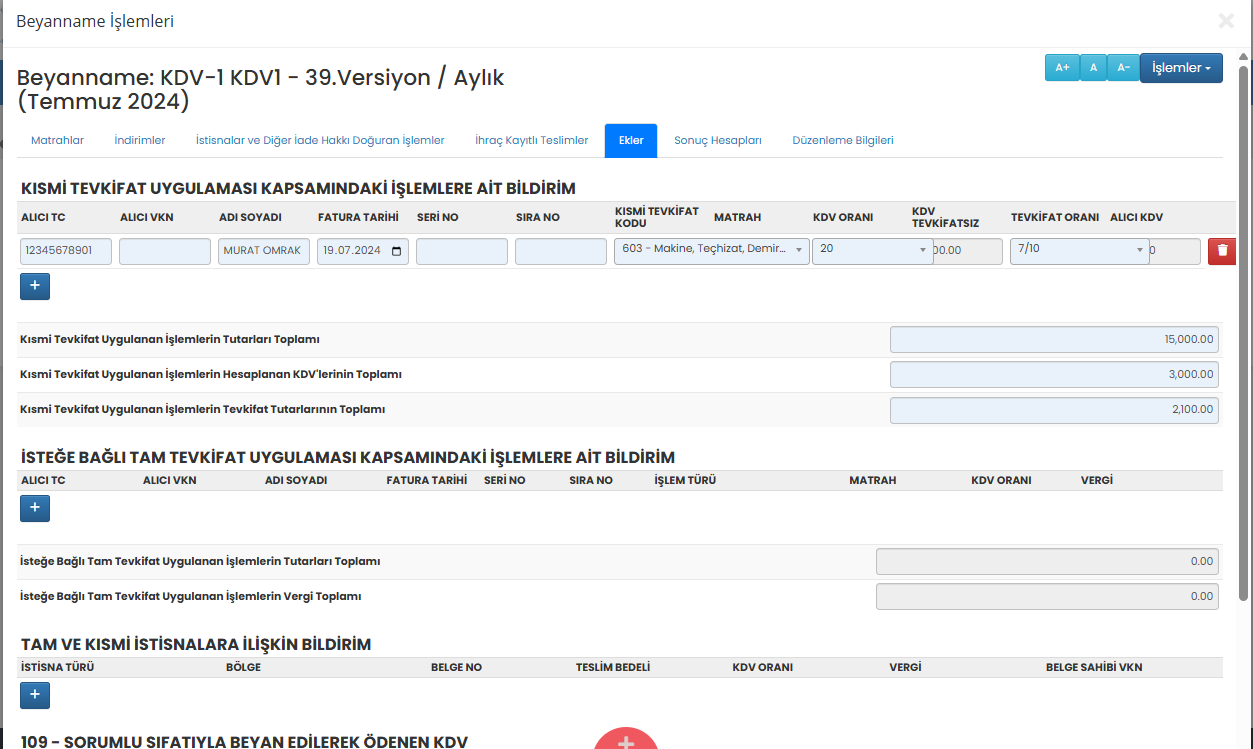This screenshot has width=1253, height=749.
Task: Decrease font size with A- button
Action: [1123, 68]
